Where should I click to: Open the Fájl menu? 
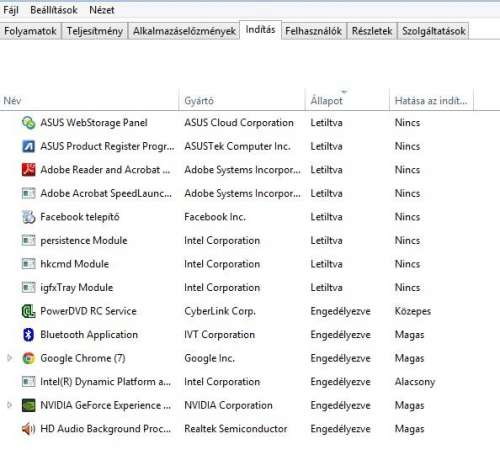click(11, 10)
